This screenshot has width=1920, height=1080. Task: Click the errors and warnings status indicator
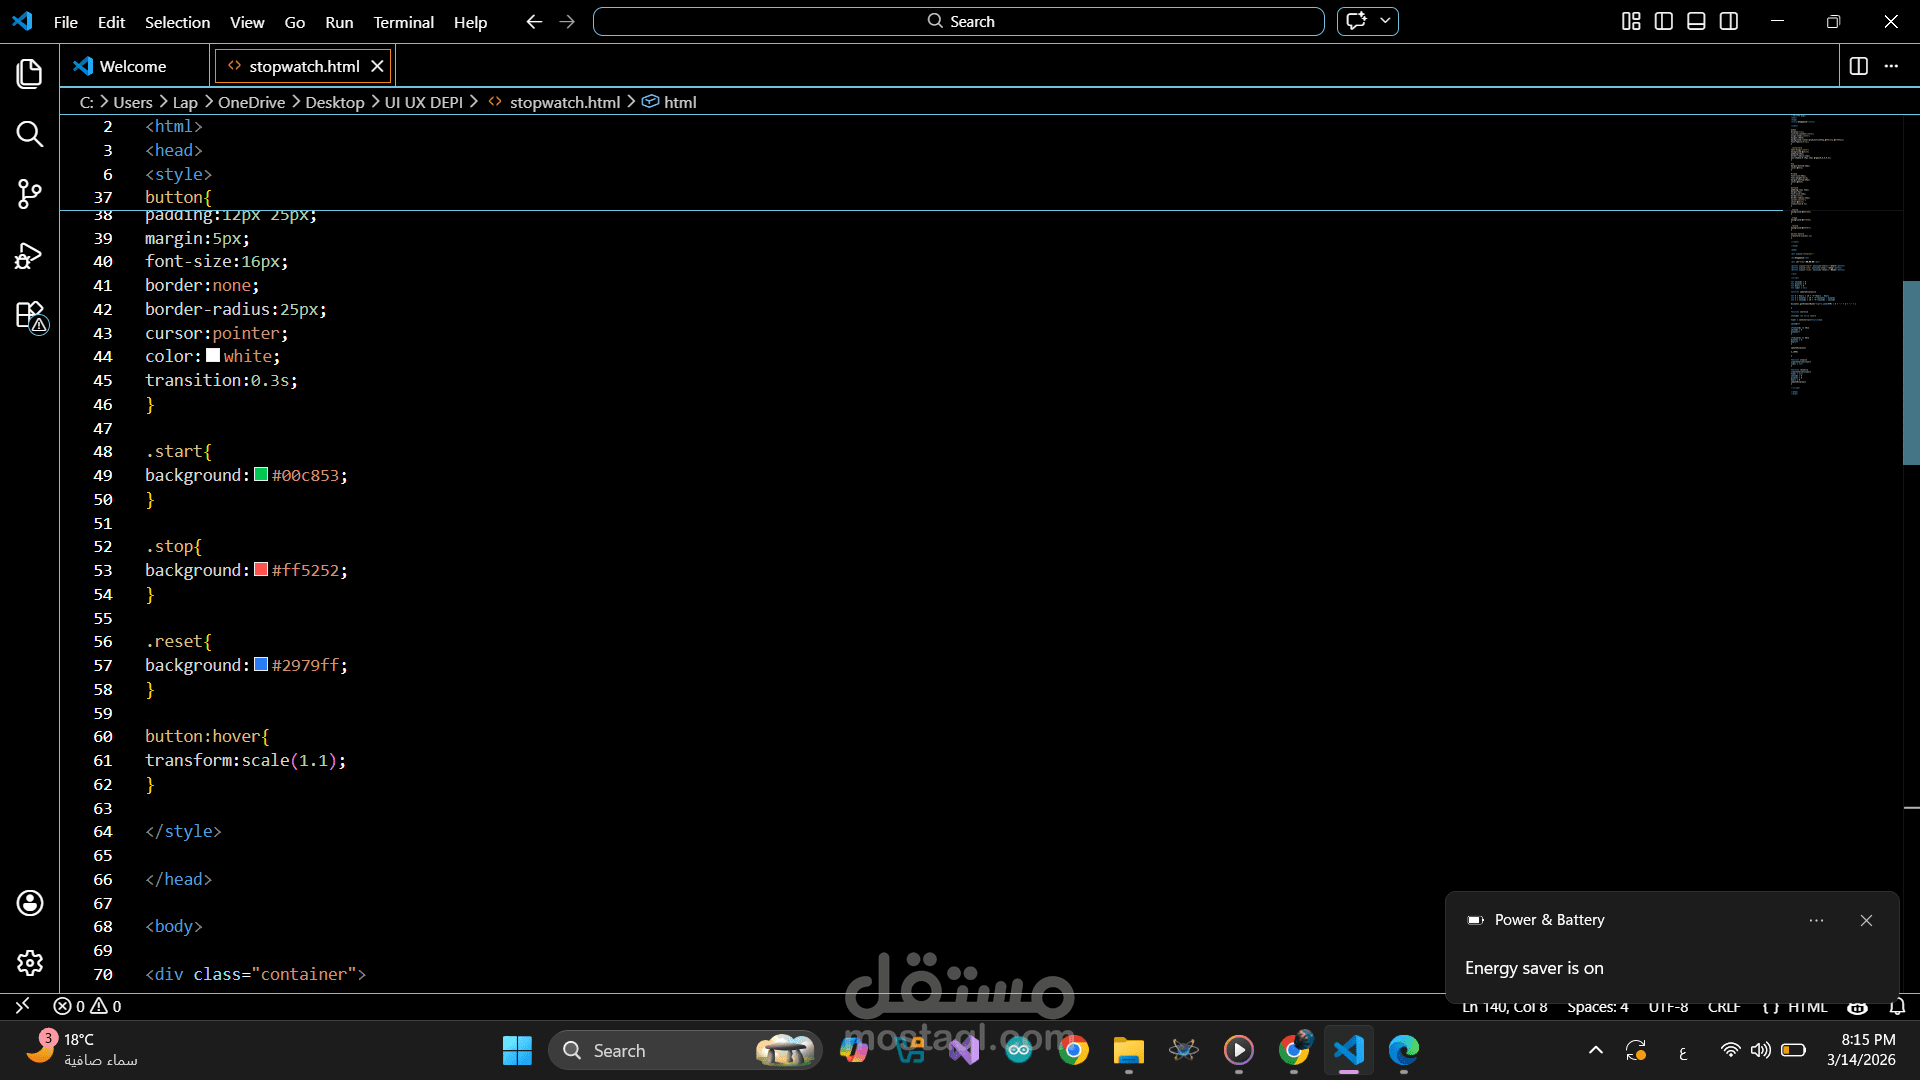point(88,1006)
